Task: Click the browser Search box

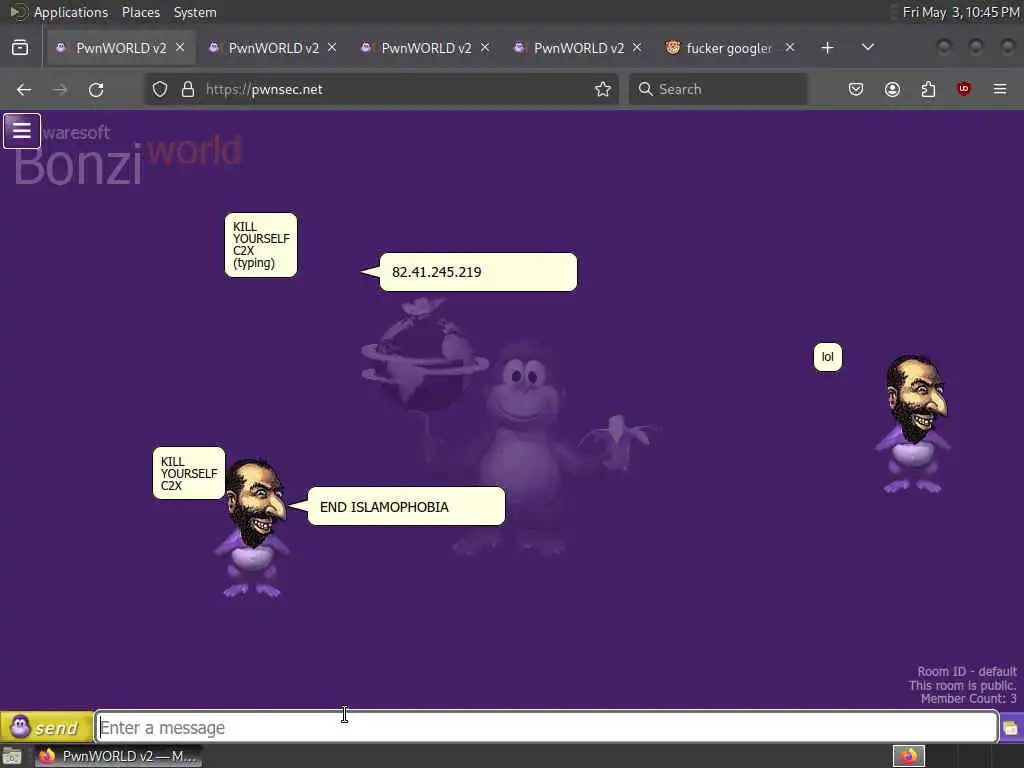Action: (718, 89)
